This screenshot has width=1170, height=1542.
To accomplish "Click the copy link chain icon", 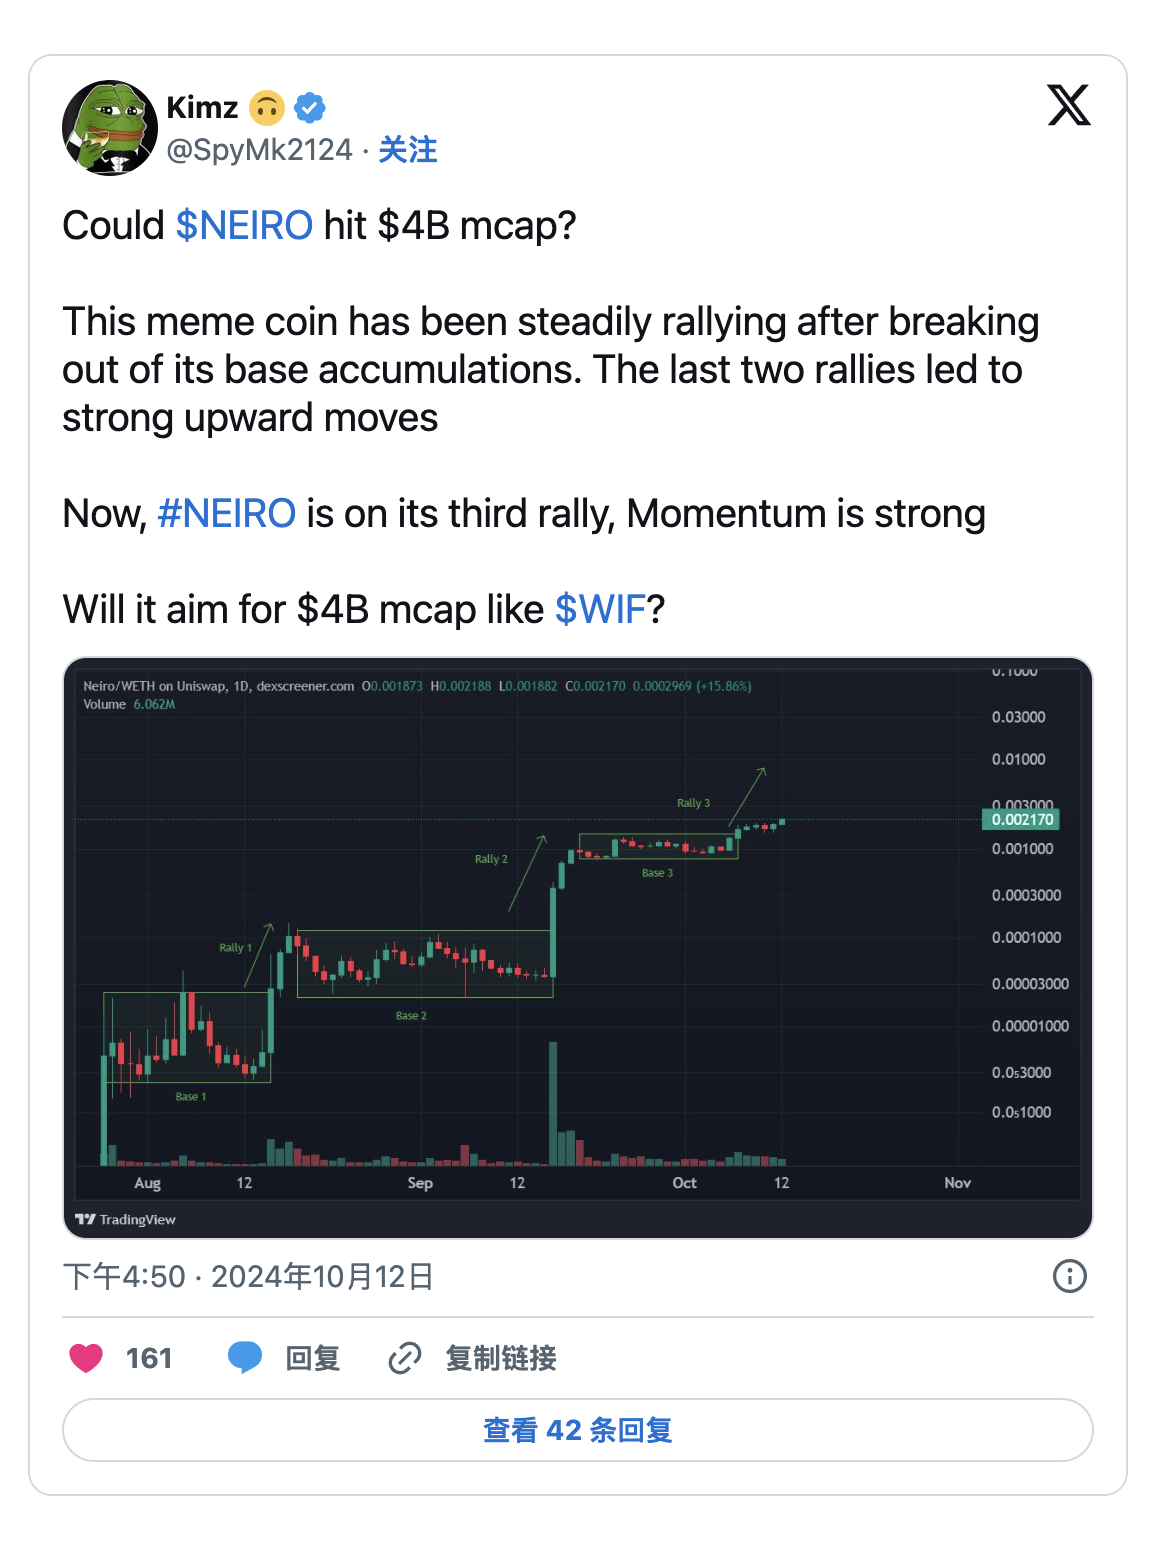I will [404, 1358].
